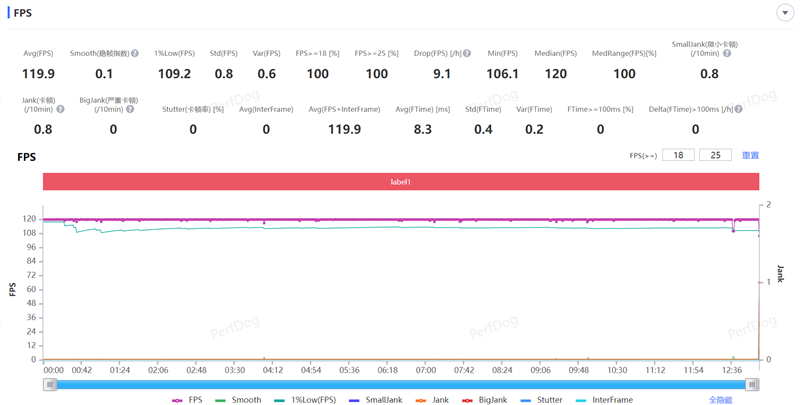Click help icon beside SmallJank metric
The height and width of the screenshot is (405, 800).
(726, 53)
